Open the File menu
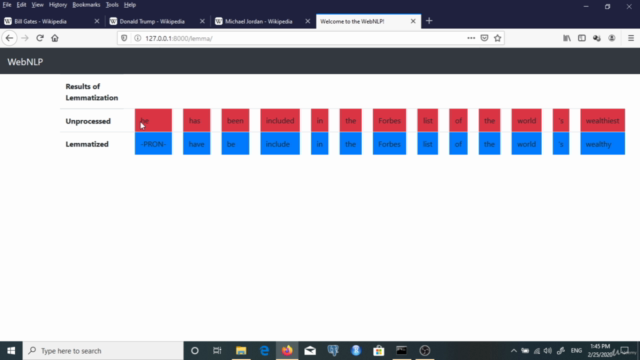This screenshot has height=360, width=640. tap(7, 5)
